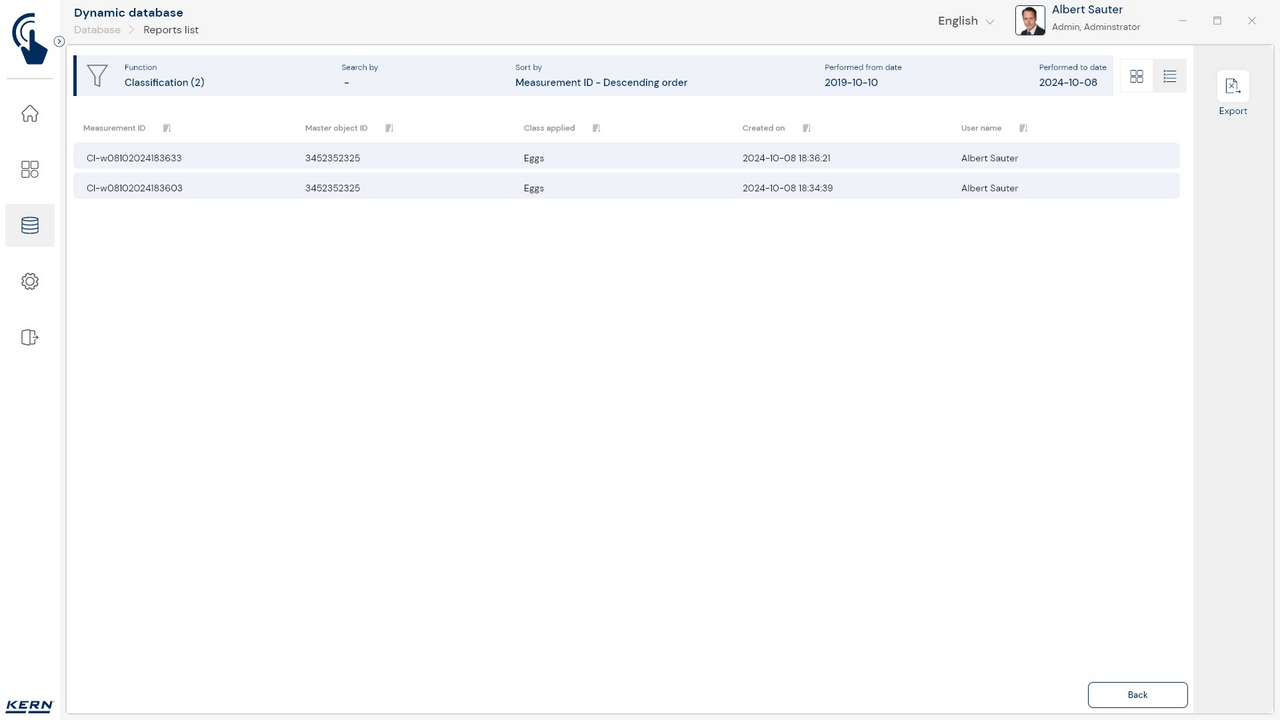Image resolution: width=1280 pixels, height=720 pixels.
Task: Open the English language dropdown
Action: coord(965,21)
